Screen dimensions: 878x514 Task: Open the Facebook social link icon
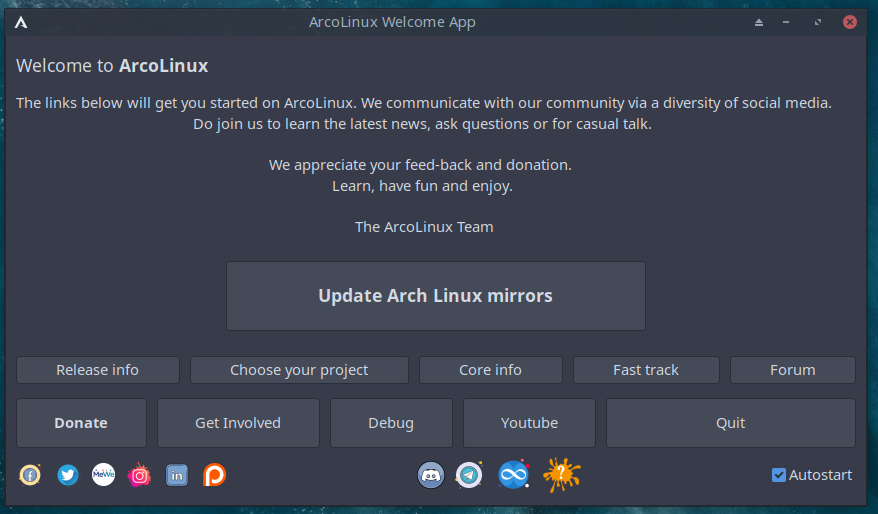click(x=30, y=475)
